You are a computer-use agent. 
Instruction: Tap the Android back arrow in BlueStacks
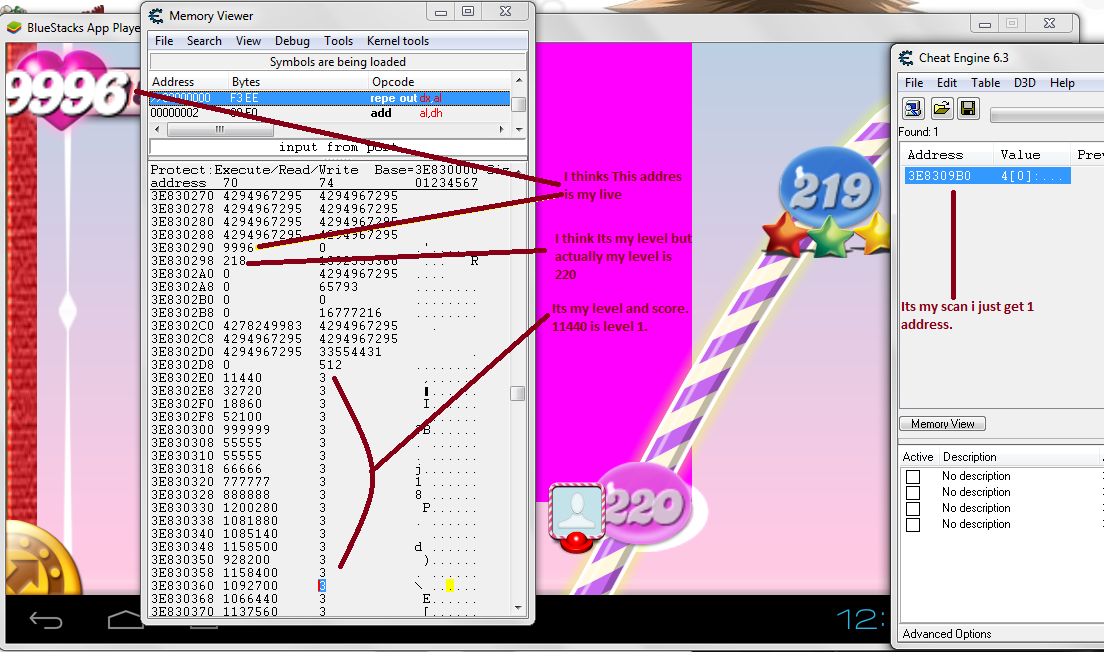pyautogui.click(x=45, y=620)
